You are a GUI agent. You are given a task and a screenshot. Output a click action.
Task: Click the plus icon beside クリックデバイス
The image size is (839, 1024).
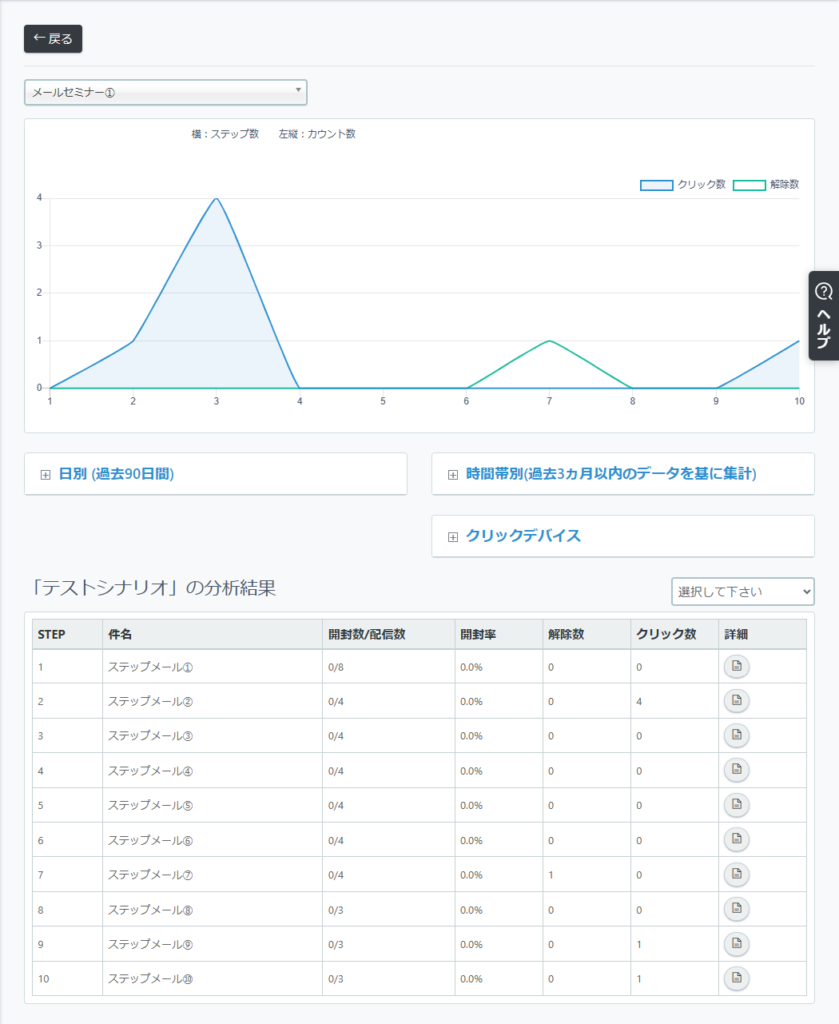[x=452, y=537]
